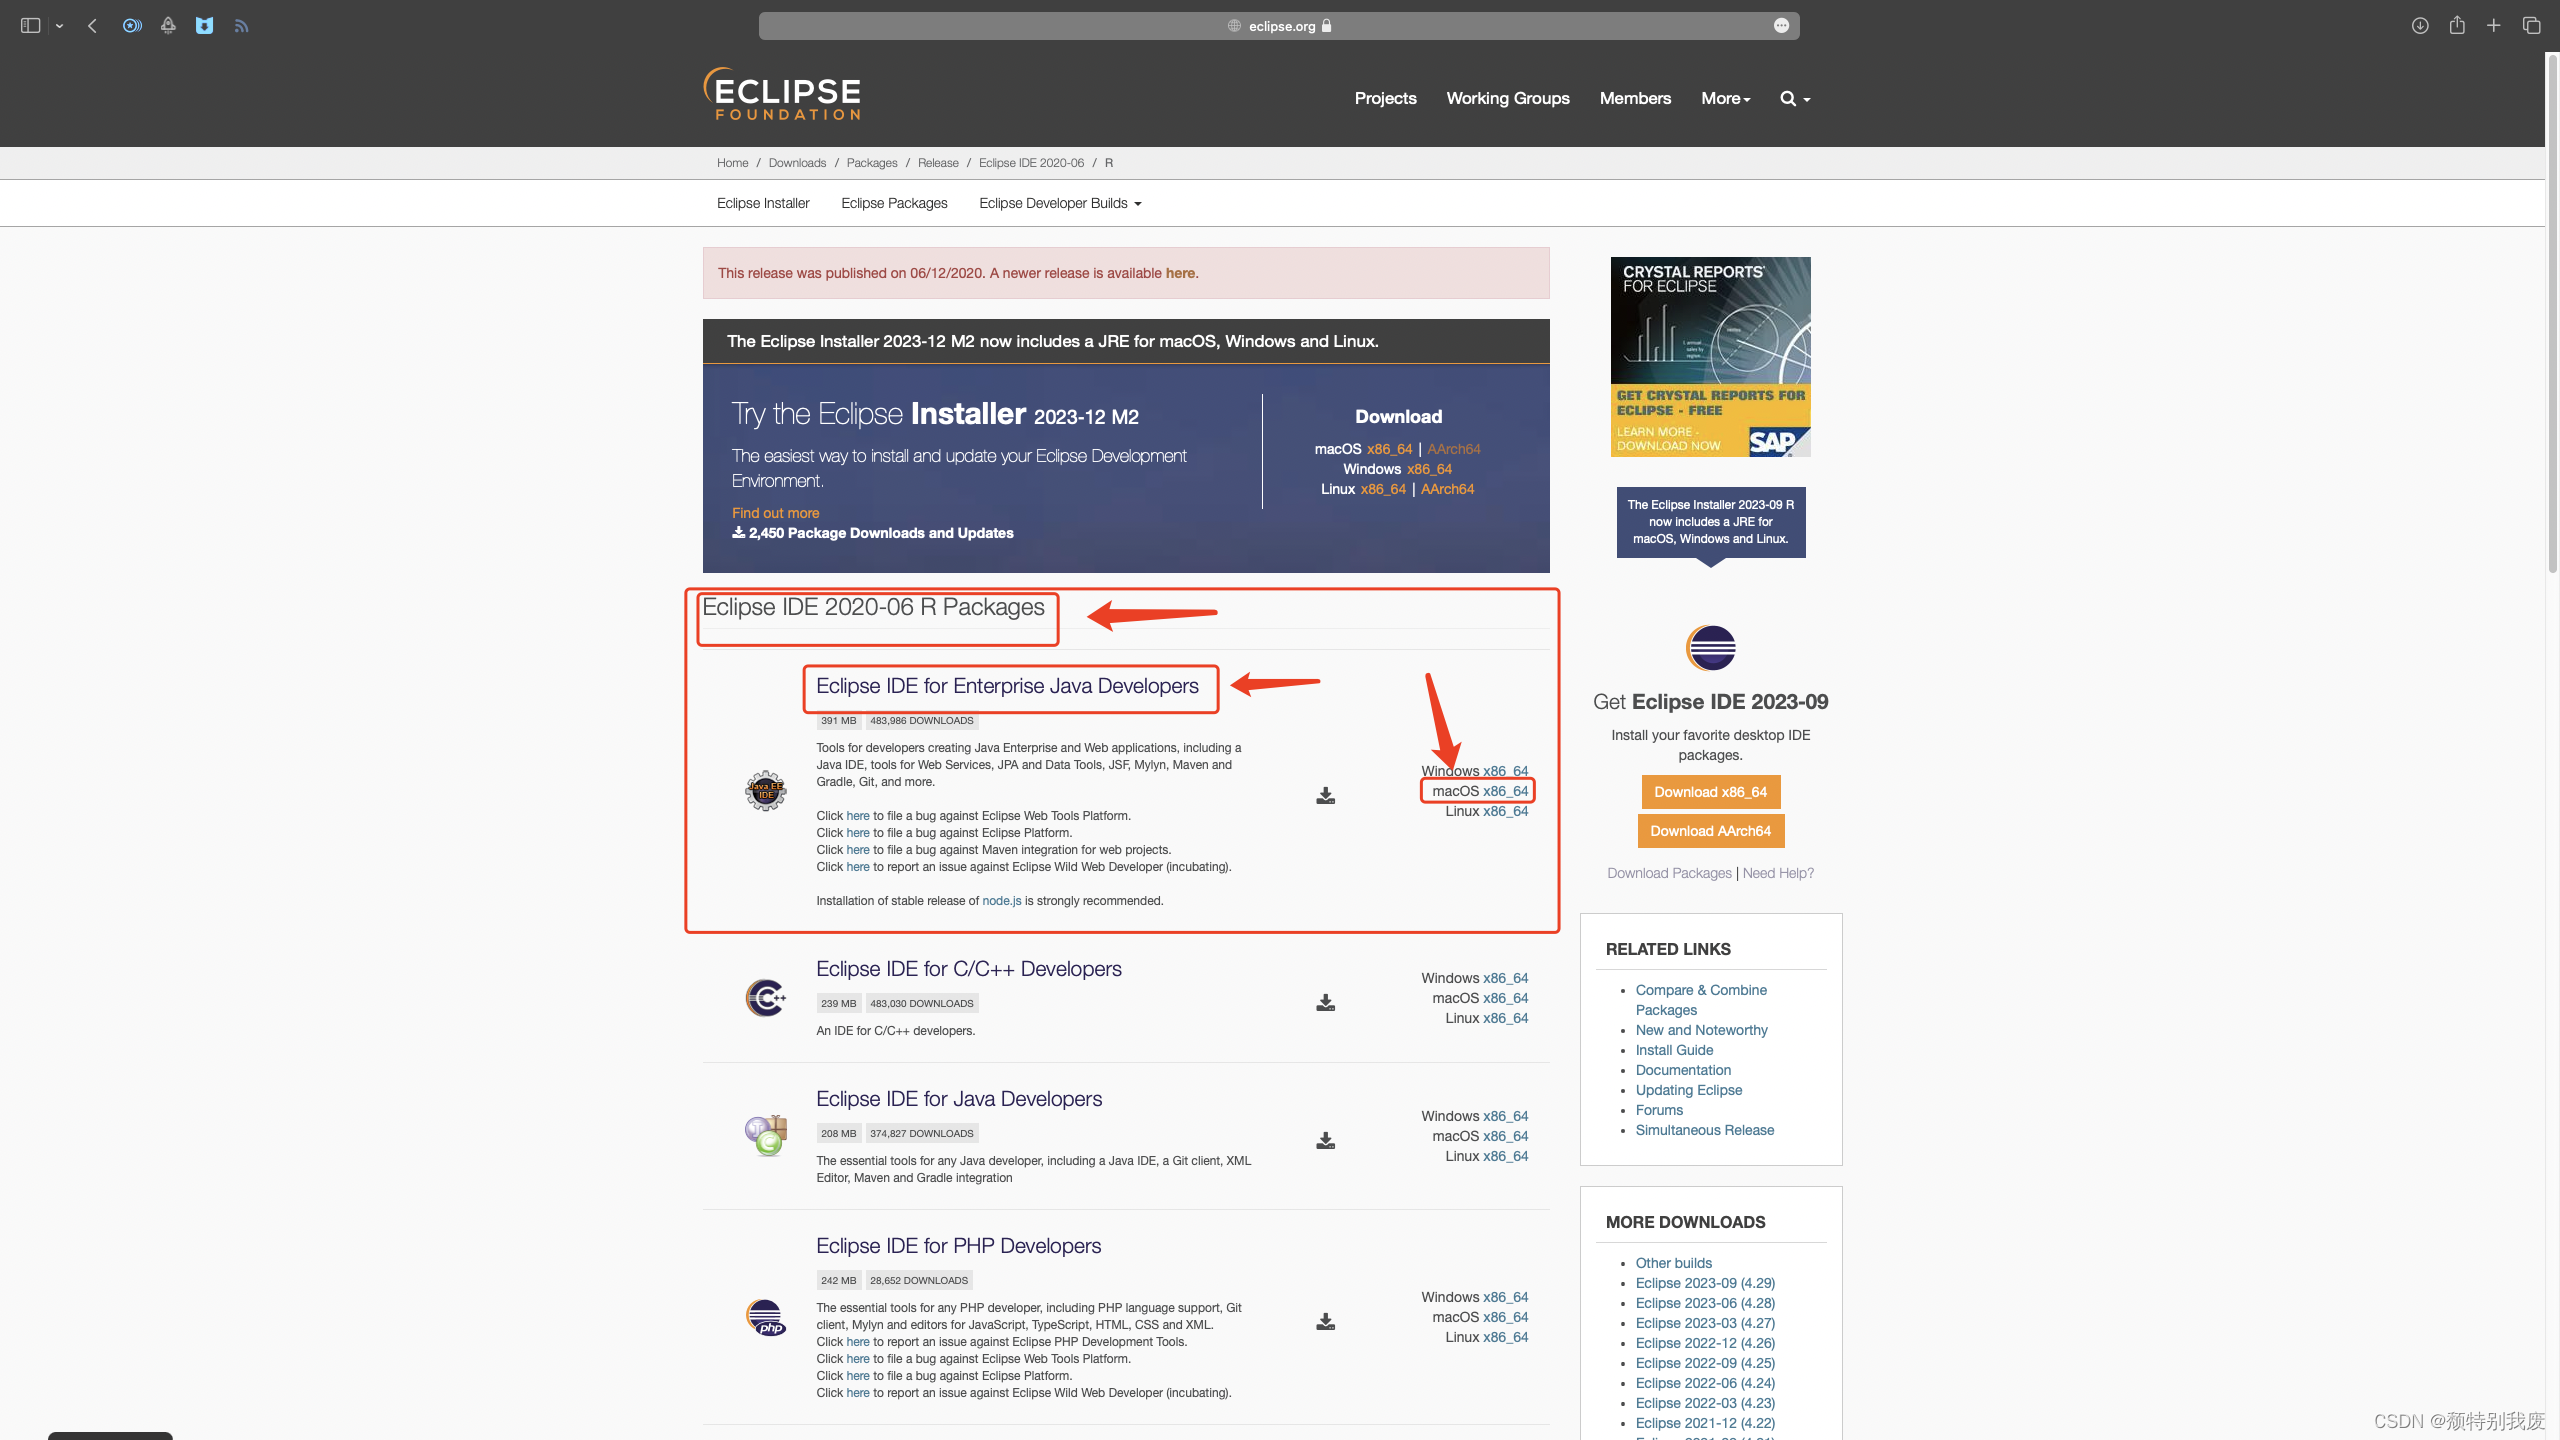This screenshot has height=1440, width=2560.
Task: Click macOS x86_64 link for Enterprise Java
Action: click(1505, 791)
